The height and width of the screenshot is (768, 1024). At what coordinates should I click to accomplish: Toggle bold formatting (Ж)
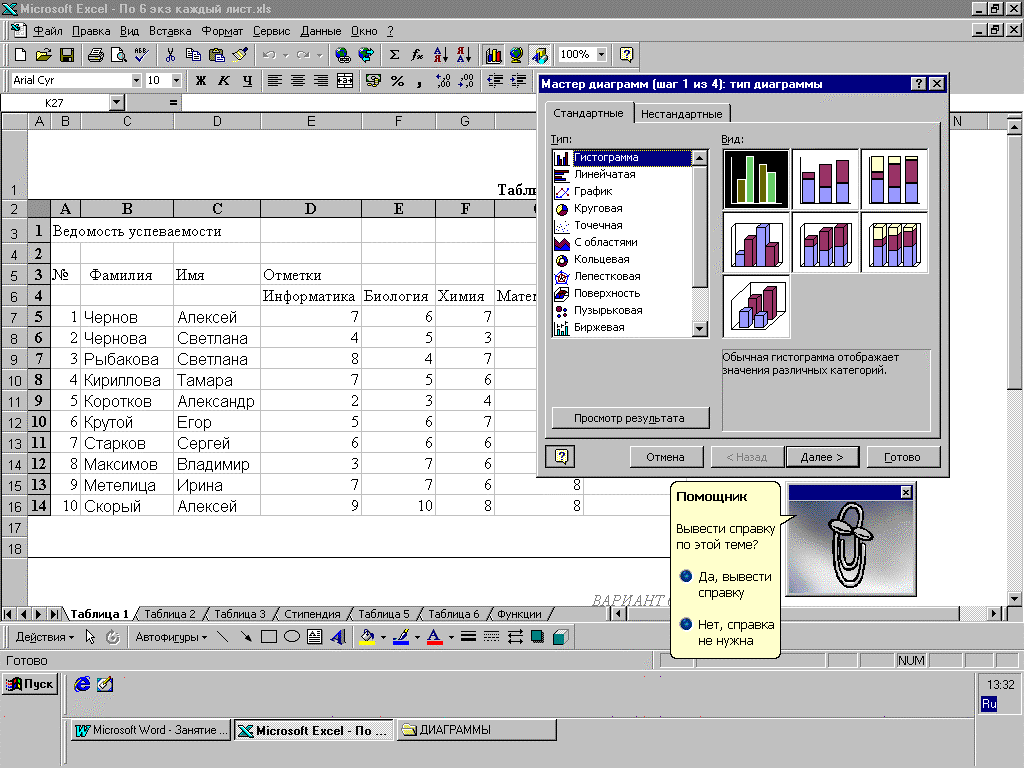click(x=200, y=80)
